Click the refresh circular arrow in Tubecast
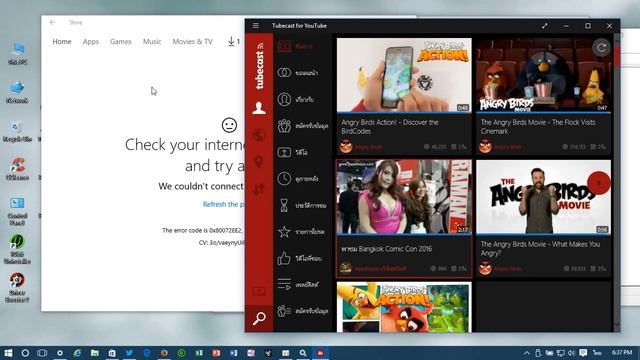 (x=601, y=48)
